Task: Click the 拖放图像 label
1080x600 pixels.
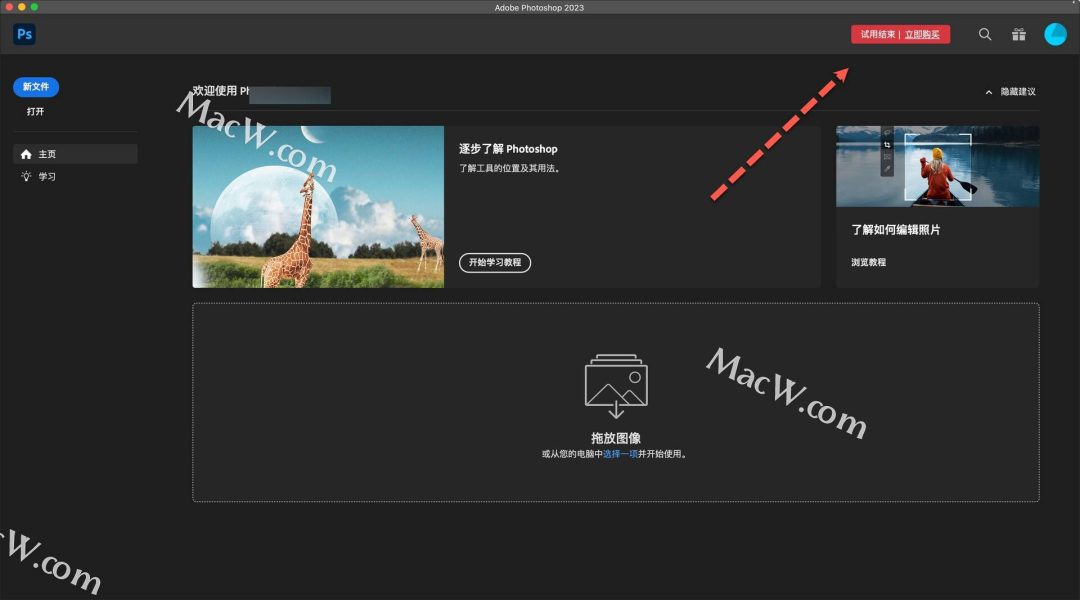Action: coord(616,438)
